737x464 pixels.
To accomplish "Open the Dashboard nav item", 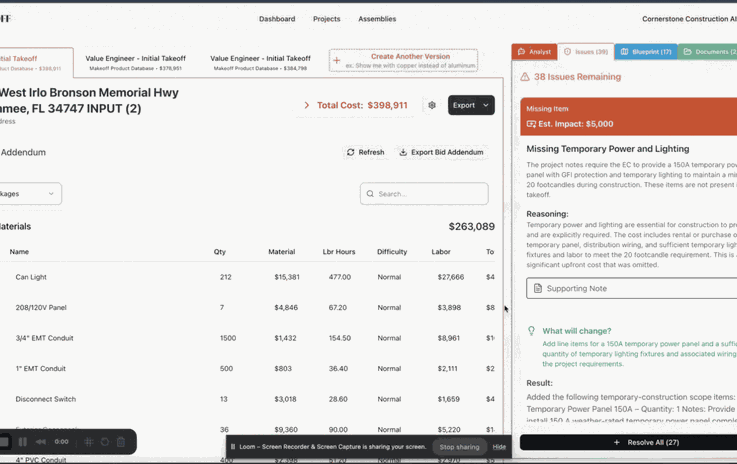I will pos(277,19).
